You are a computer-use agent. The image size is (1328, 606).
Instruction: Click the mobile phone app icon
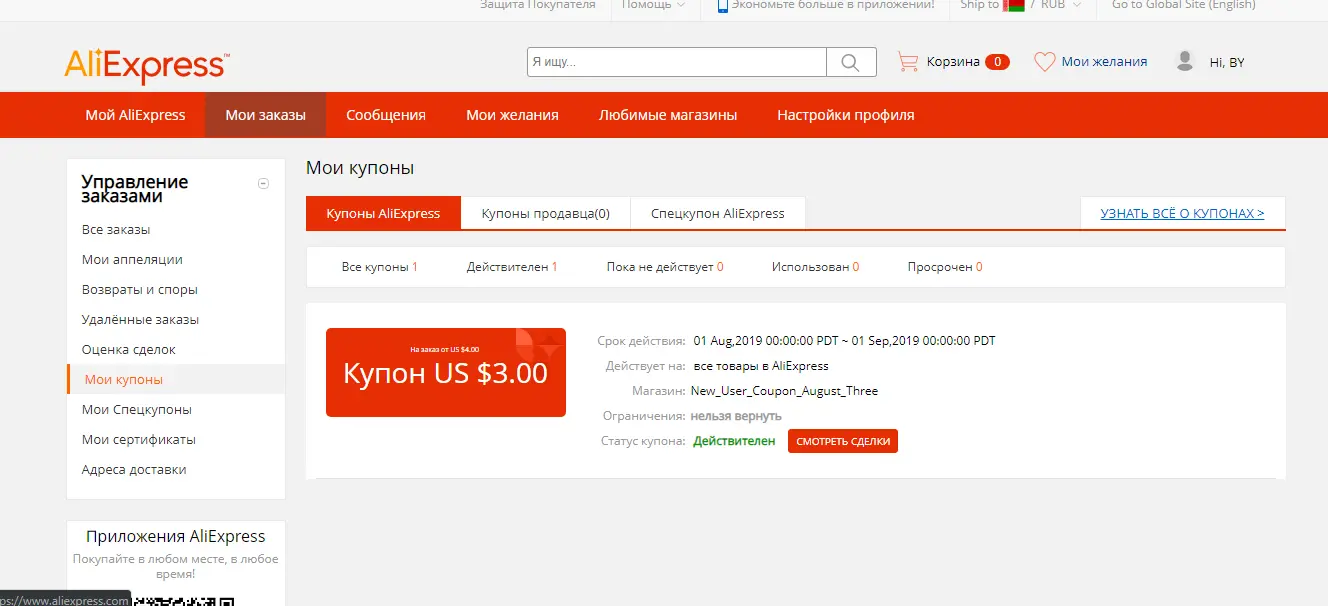coord(723,5)
